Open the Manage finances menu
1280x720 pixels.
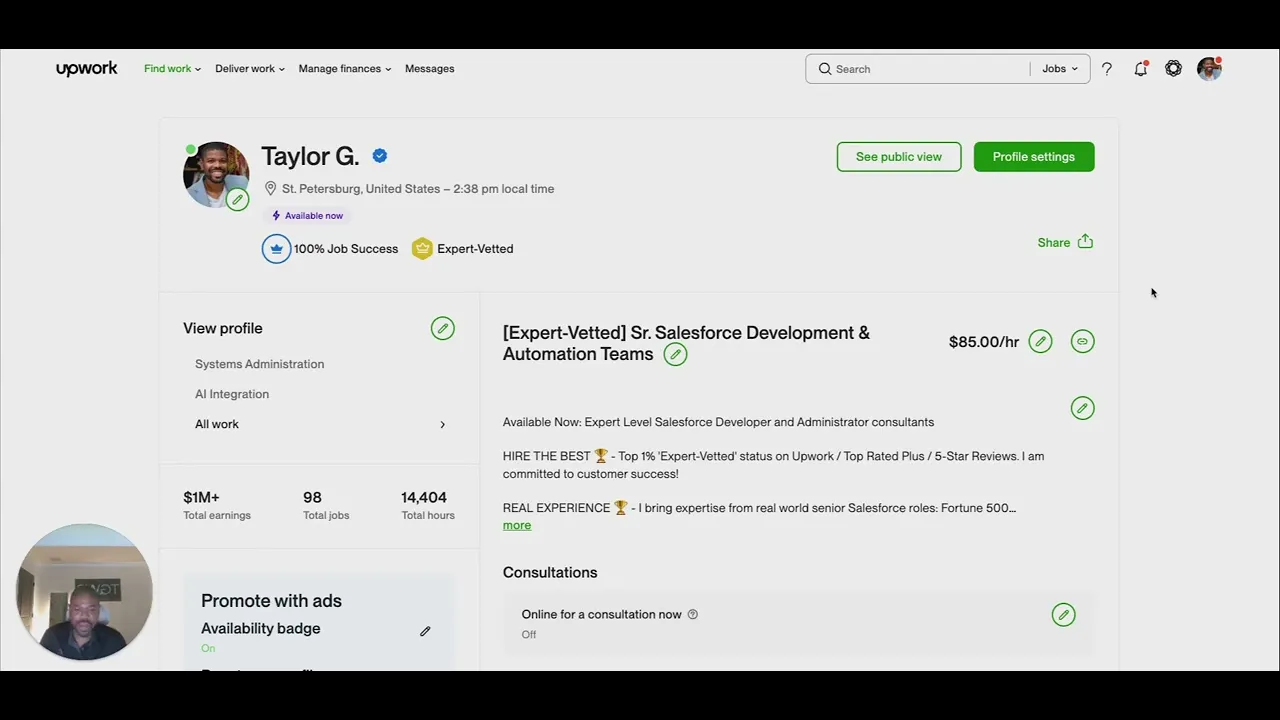345,69
